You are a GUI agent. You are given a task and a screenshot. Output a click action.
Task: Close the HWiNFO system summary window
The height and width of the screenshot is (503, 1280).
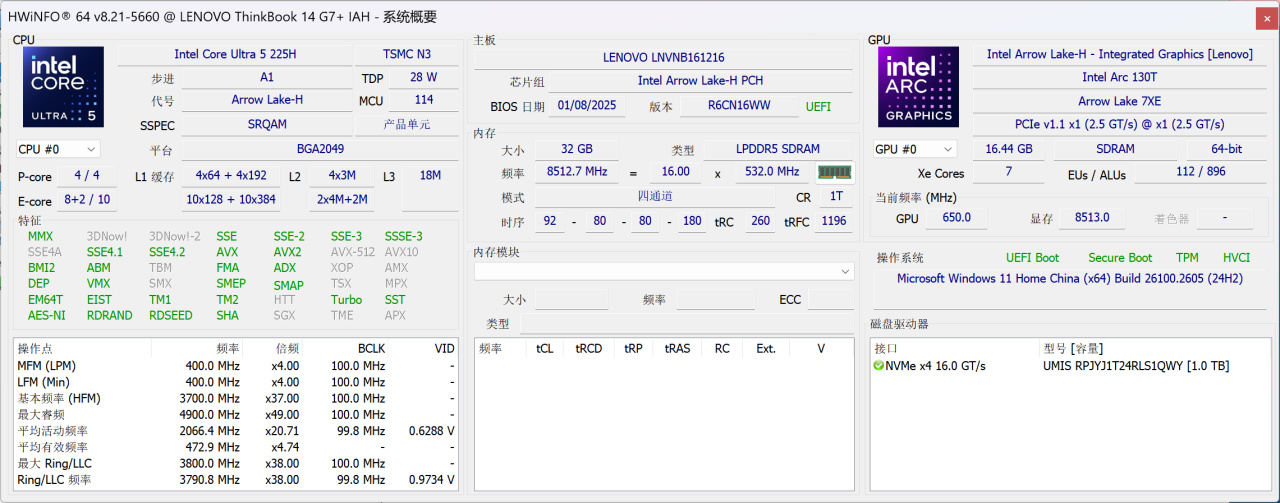click(x=1266, y=17)
